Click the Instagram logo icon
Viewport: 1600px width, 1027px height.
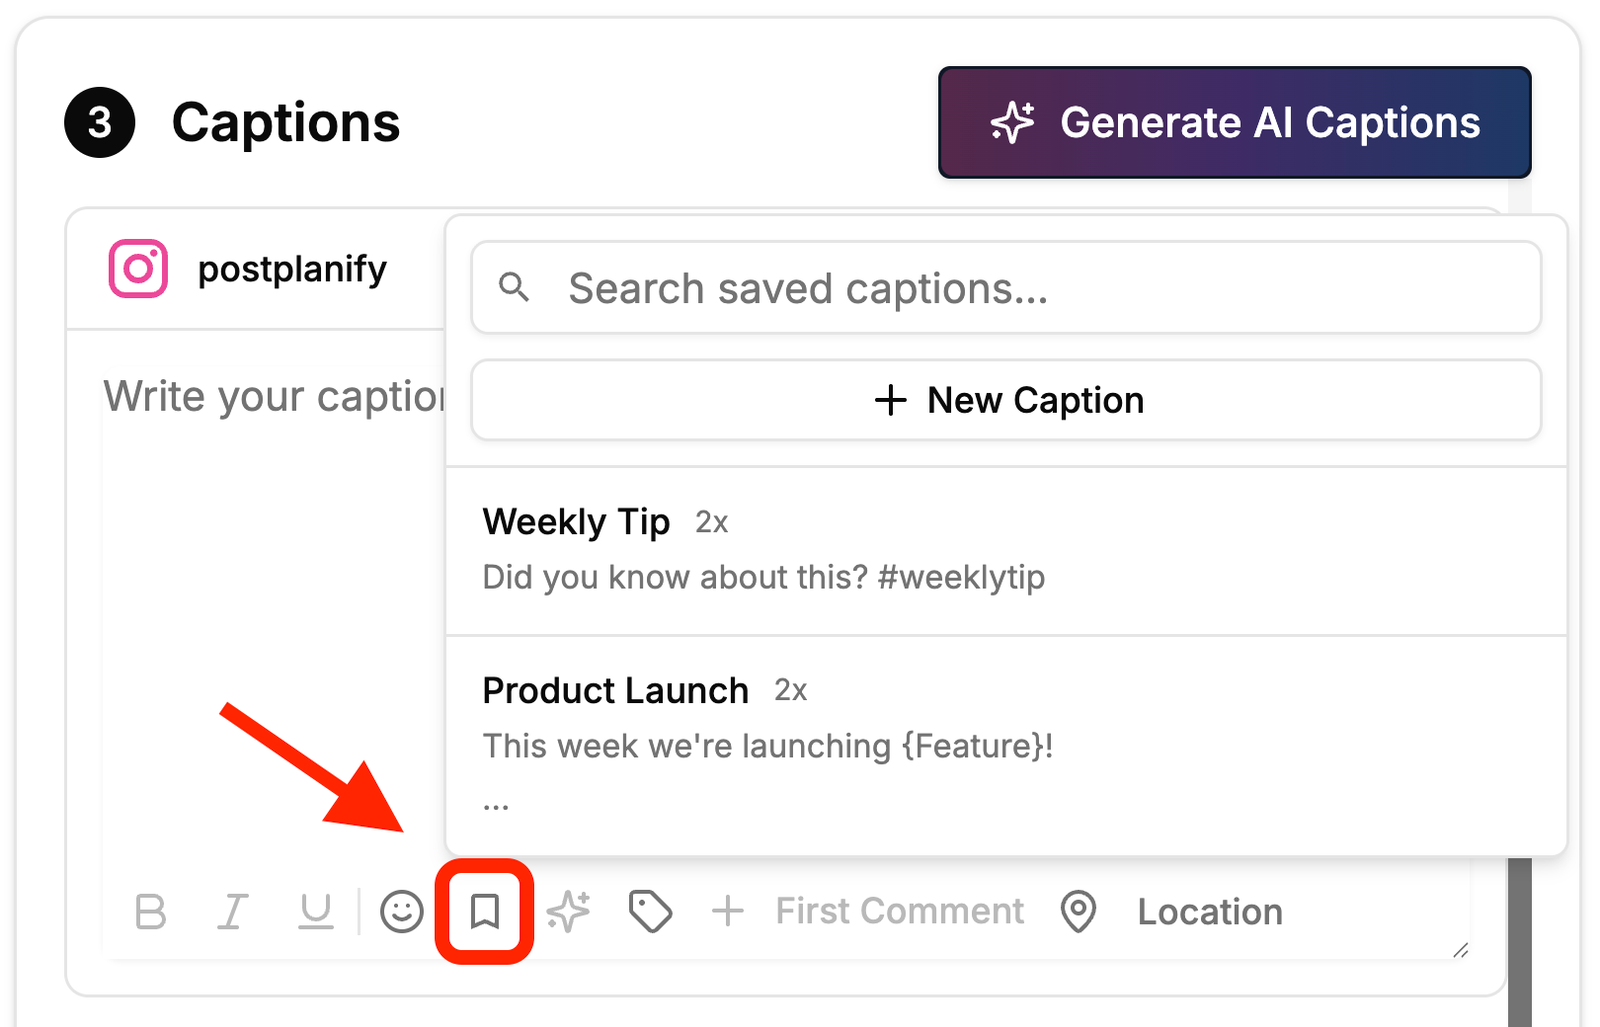click(x=138, y=268)
